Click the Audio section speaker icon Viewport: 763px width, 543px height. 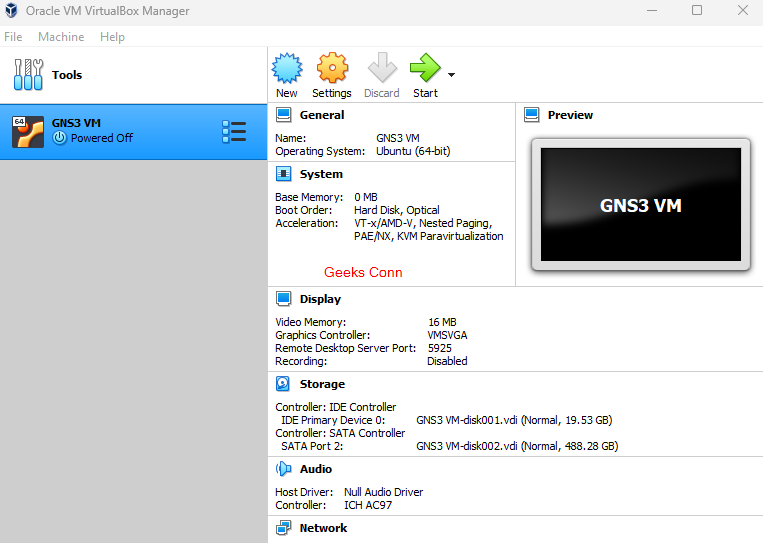click(x=284, y=469)
